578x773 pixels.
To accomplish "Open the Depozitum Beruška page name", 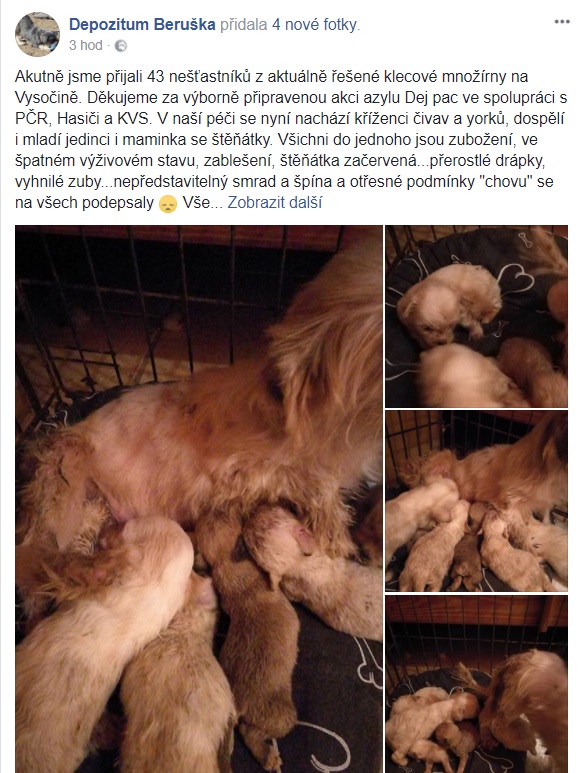I will (142, 24).
